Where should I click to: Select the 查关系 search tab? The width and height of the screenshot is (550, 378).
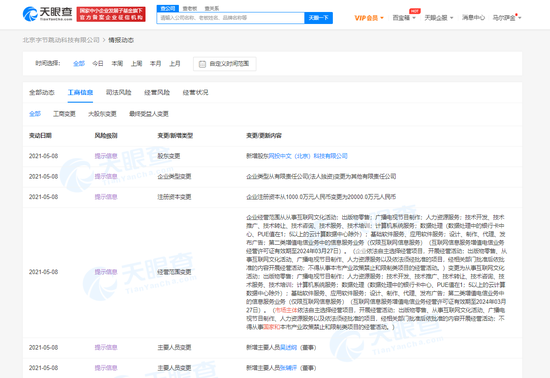click(212, 8)
